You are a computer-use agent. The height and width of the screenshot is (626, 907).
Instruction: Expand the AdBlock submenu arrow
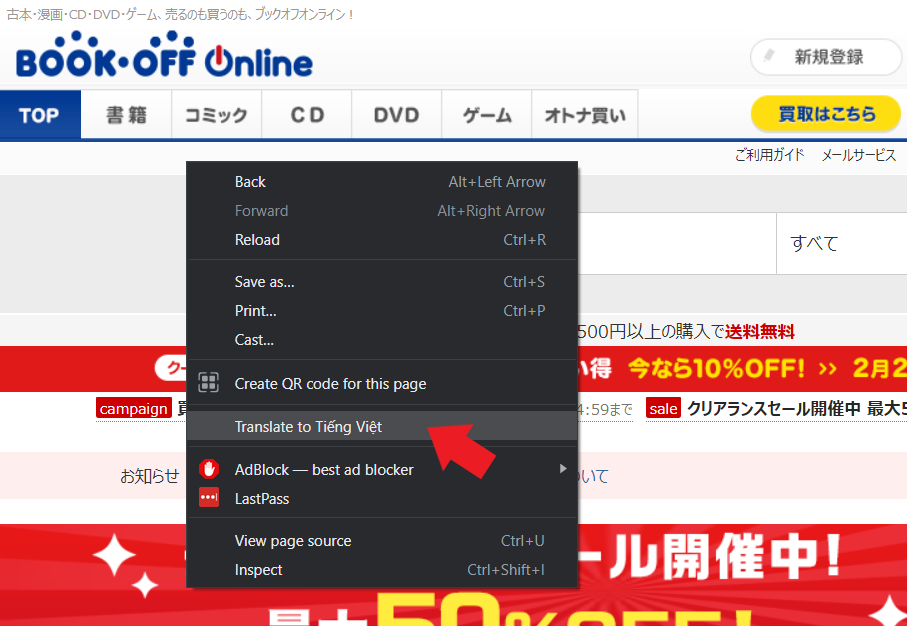coord(562,469)
